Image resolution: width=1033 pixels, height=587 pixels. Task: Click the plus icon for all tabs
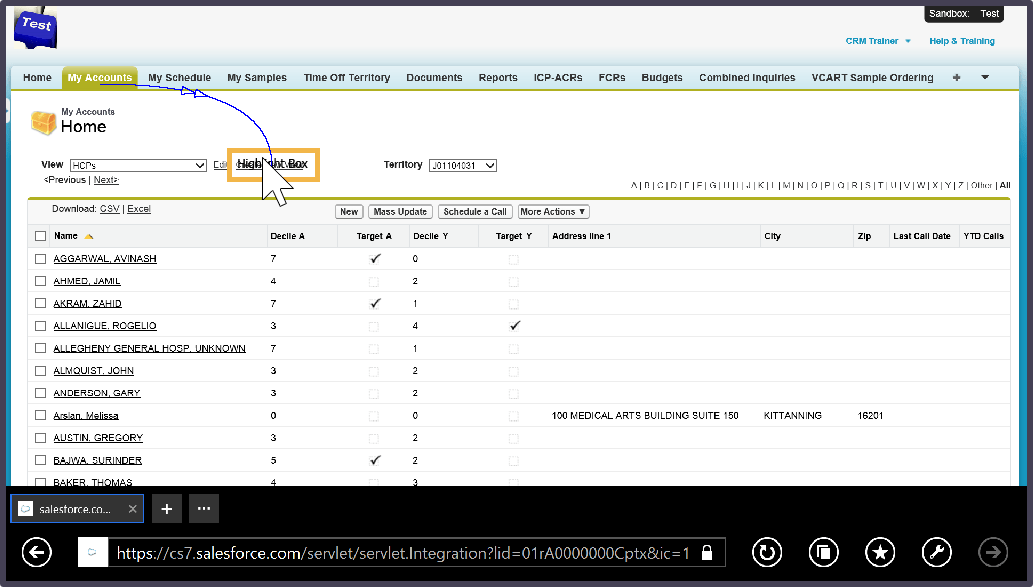click(956, 78)
